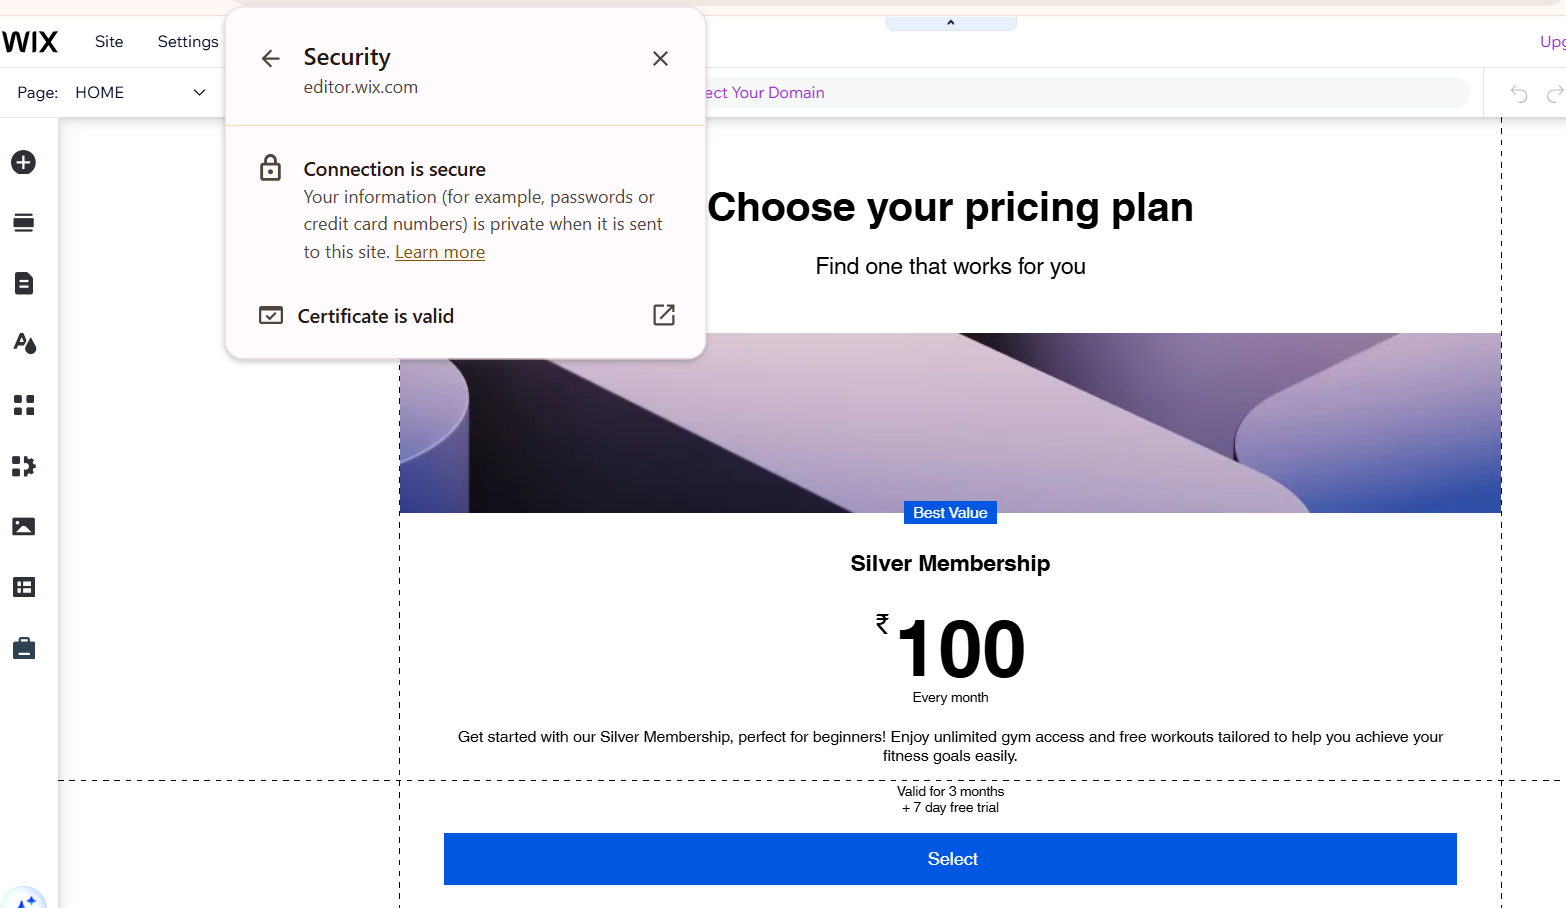This screenshot has width=1566, height=908.
Task: Open the Sections panel in sidebar
Action: [x=24, y=223]
